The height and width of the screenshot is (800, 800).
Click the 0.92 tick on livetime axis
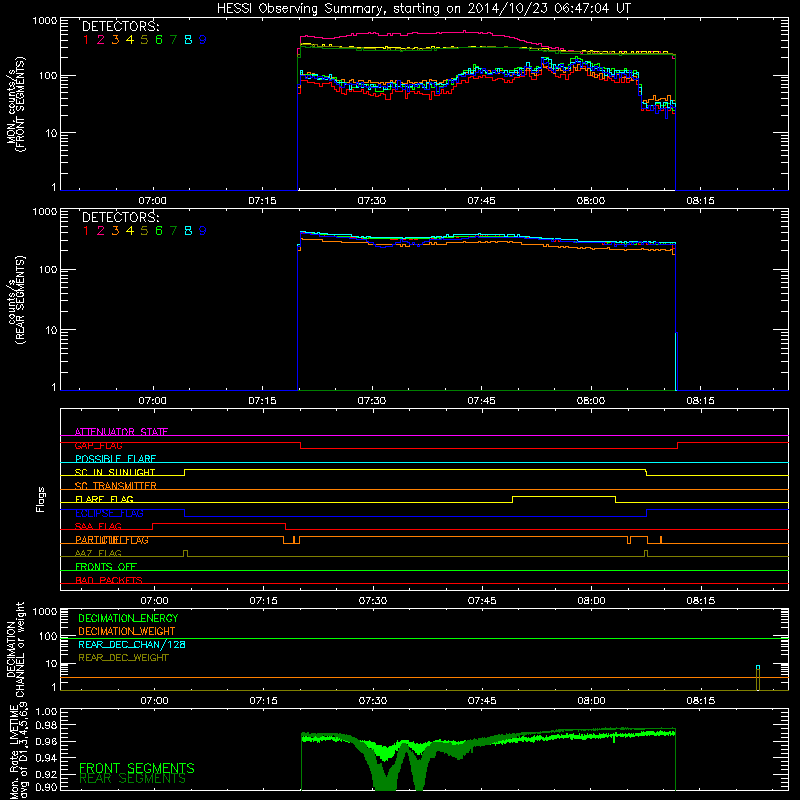46,774
